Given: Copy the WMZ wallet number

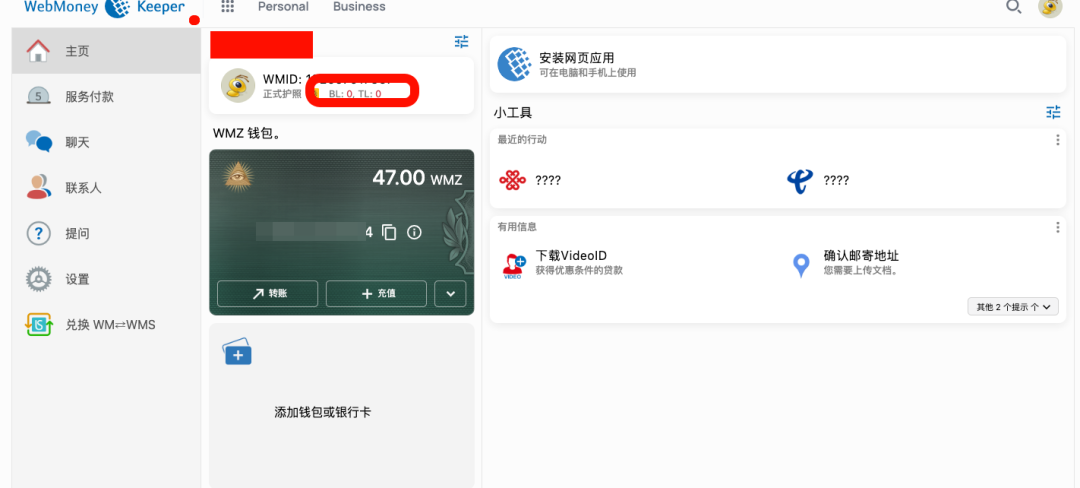Looking at the screenshot, I should (389, 232).
